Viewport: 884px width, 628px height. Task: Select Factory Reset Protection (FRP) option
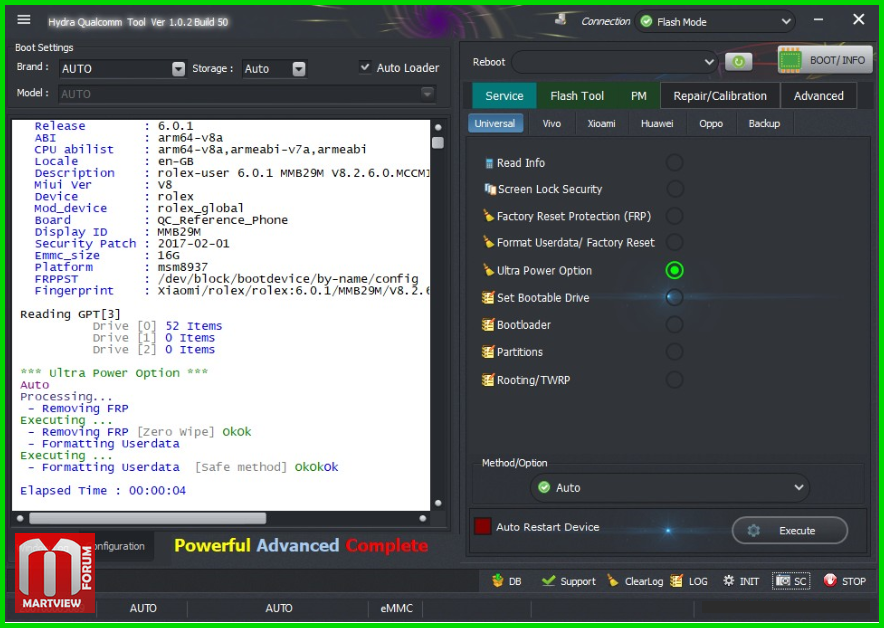point(675,216)
